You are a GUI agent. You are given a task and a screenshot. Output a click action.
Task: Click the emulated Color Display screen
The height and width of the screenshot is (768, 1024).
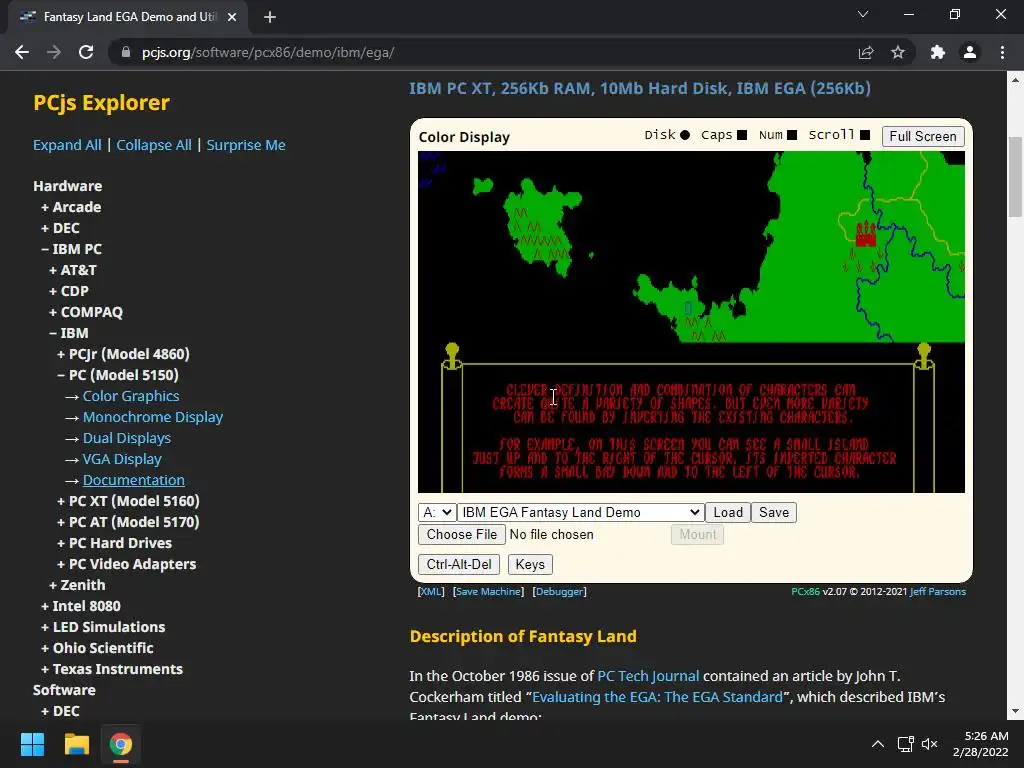coord(691,322)
